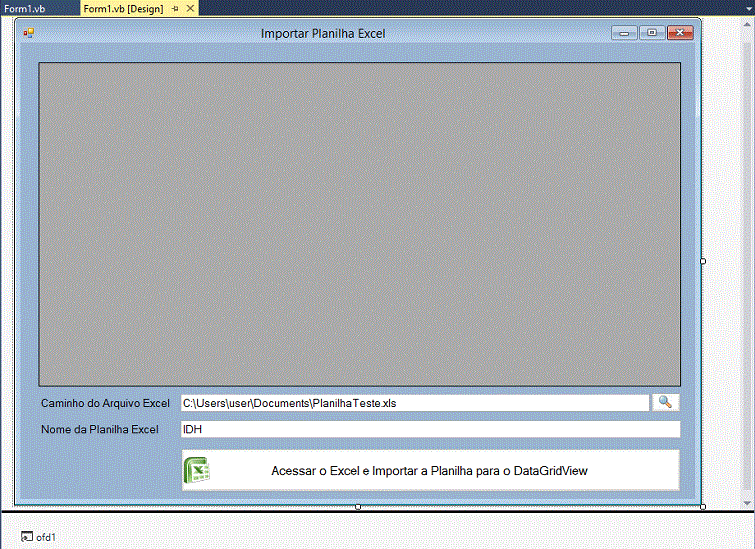The width and height of the screenshot is (755, 549).
Task: Click the form icon in the title bar
Action: (29, 33)
